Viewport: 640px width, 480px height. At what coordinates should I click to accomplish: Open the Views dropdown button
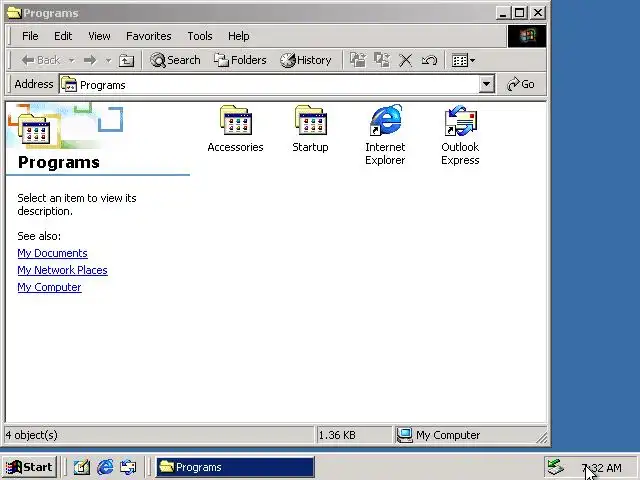tap(463, 60)
